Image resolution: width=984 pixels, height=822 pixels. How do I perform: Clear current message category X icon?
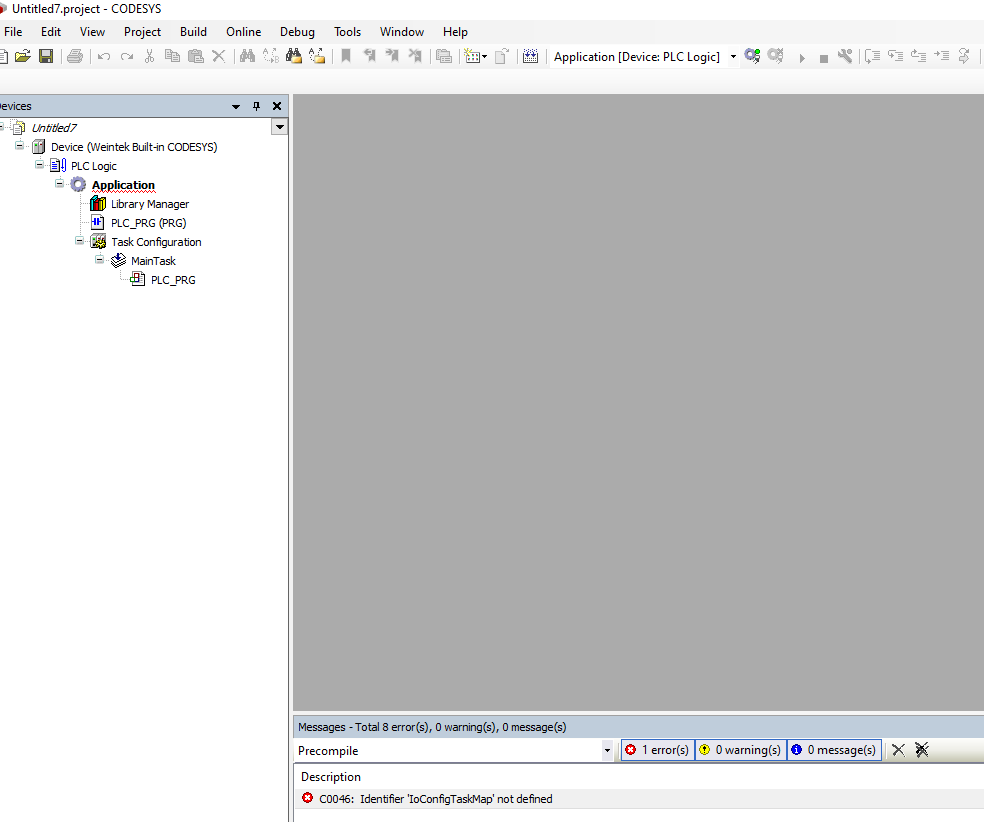point(899,750)
